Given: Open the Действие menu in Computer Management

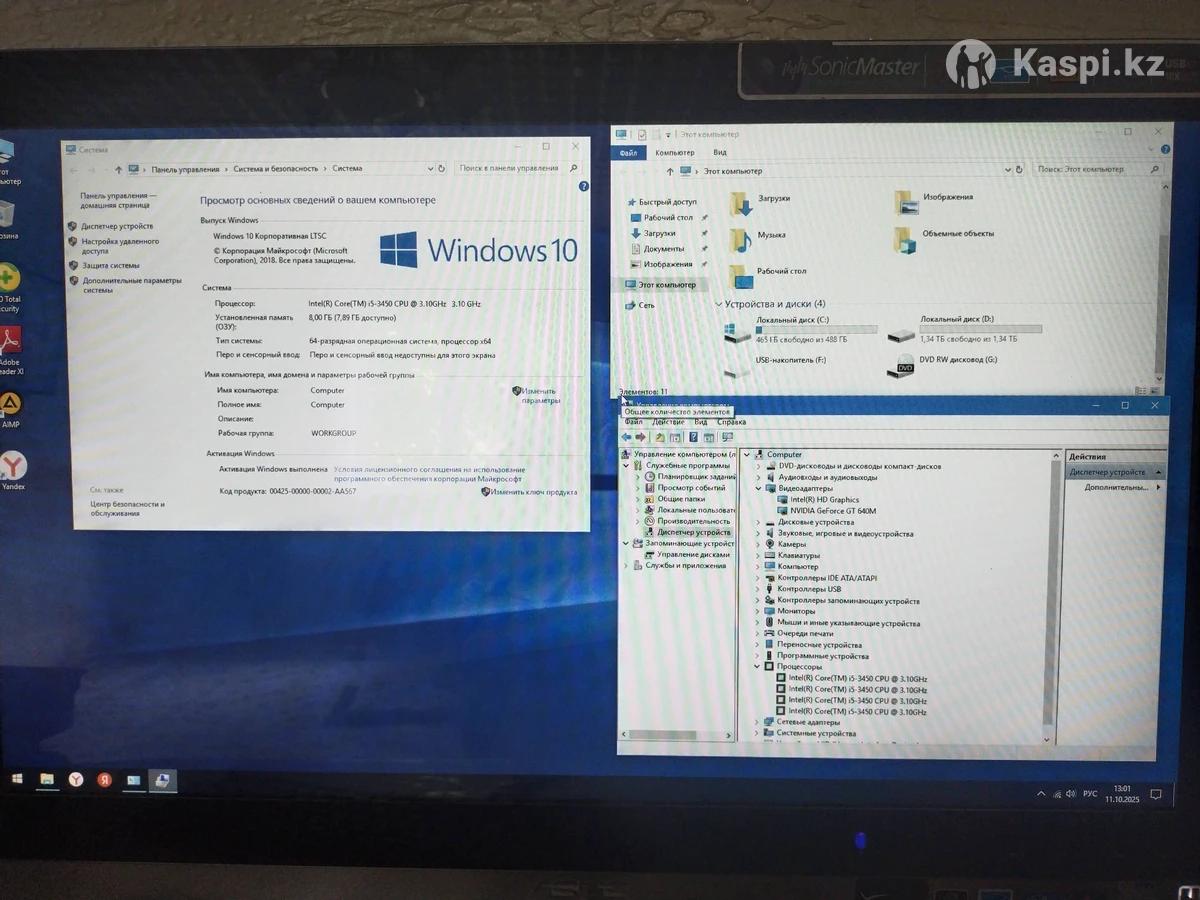Looking at the screenshot, I should point(667,422).
